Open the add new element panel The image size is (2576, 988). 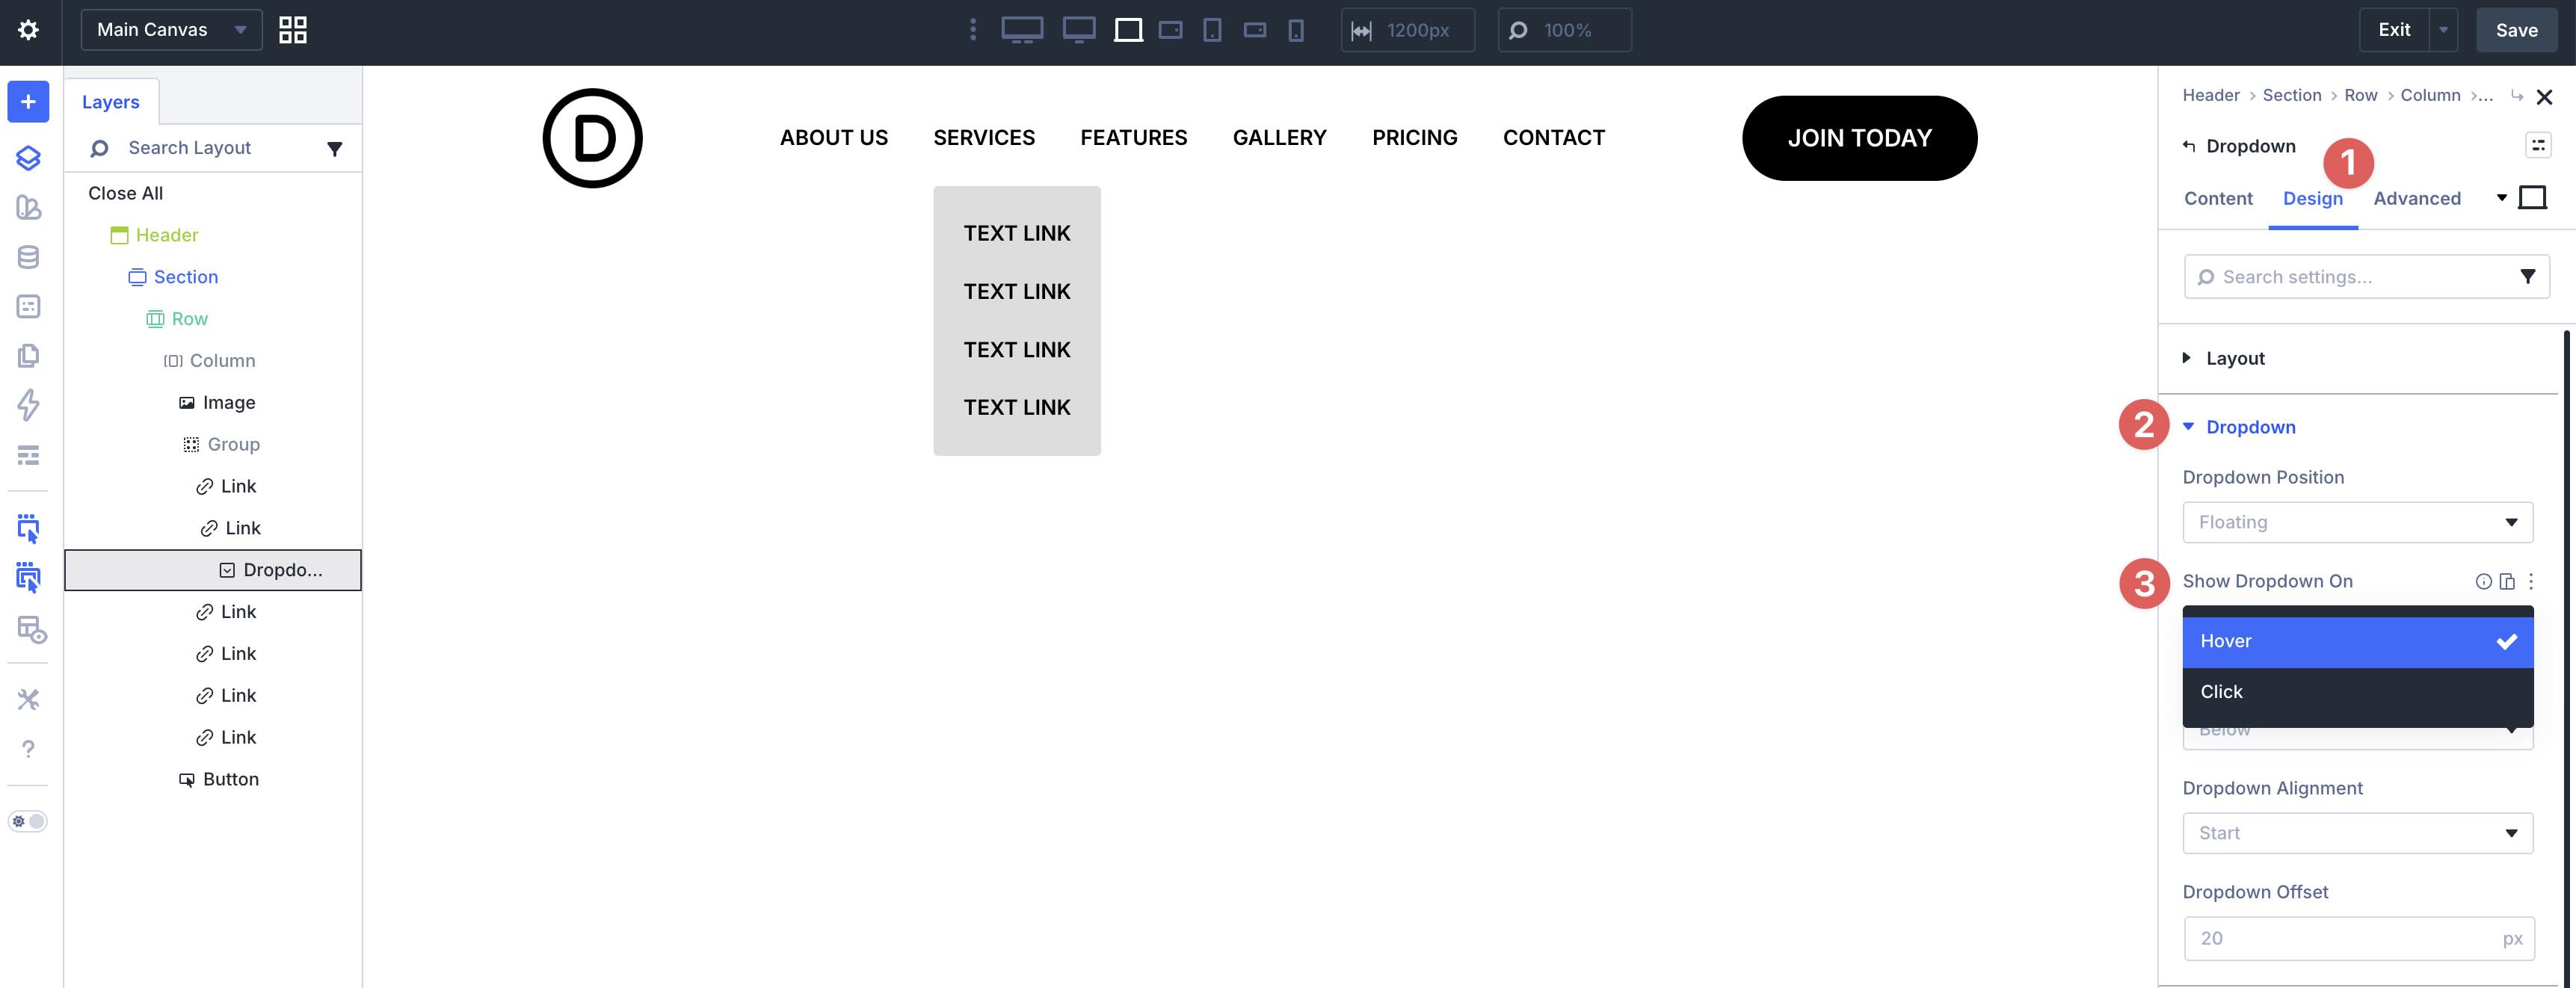click(x=27, y=101)
